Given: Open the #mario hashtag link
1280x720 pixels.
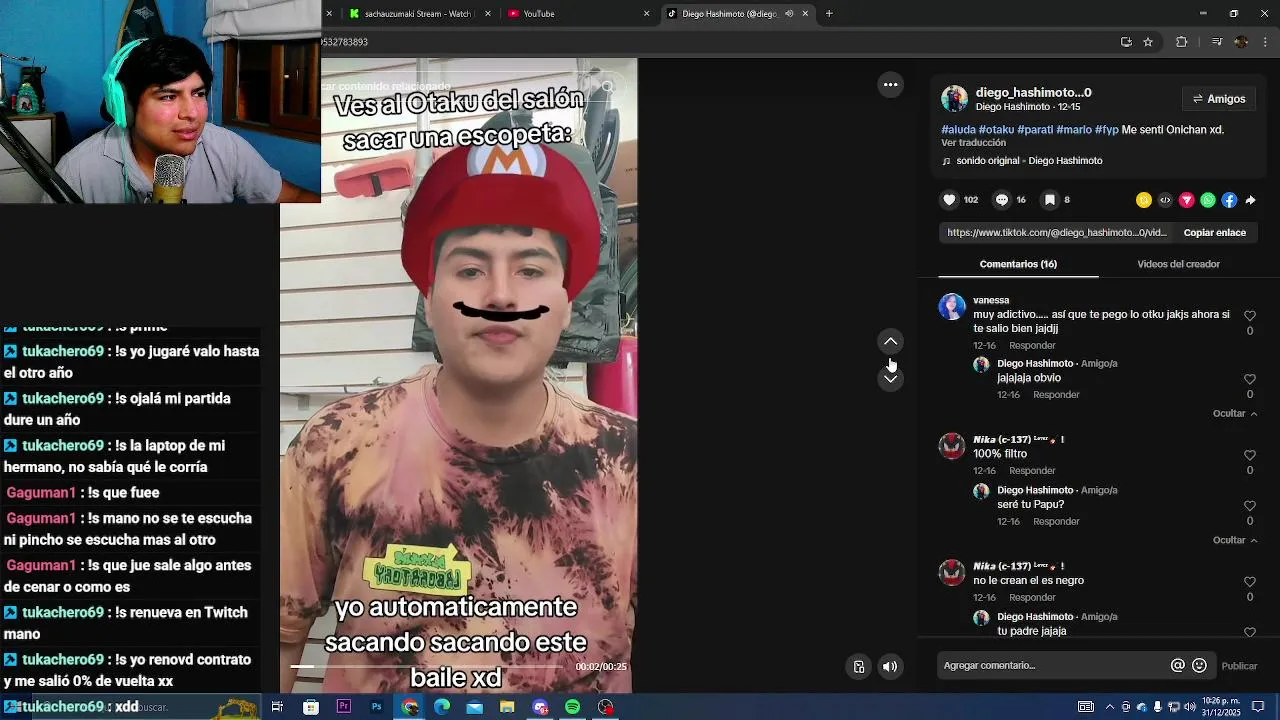Looking at the screenshot, I should tap(1074, 130).
